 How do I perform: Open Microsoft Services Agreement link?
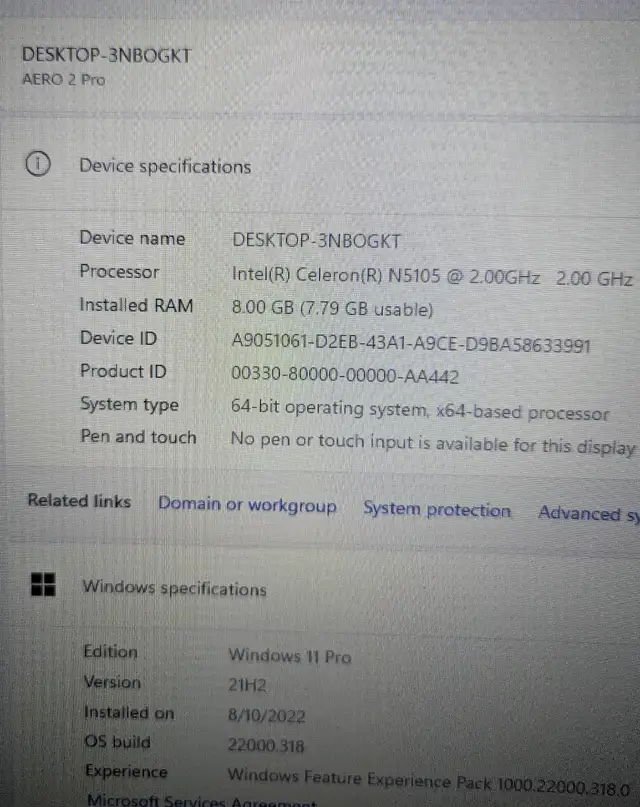(x=202, y=801)
